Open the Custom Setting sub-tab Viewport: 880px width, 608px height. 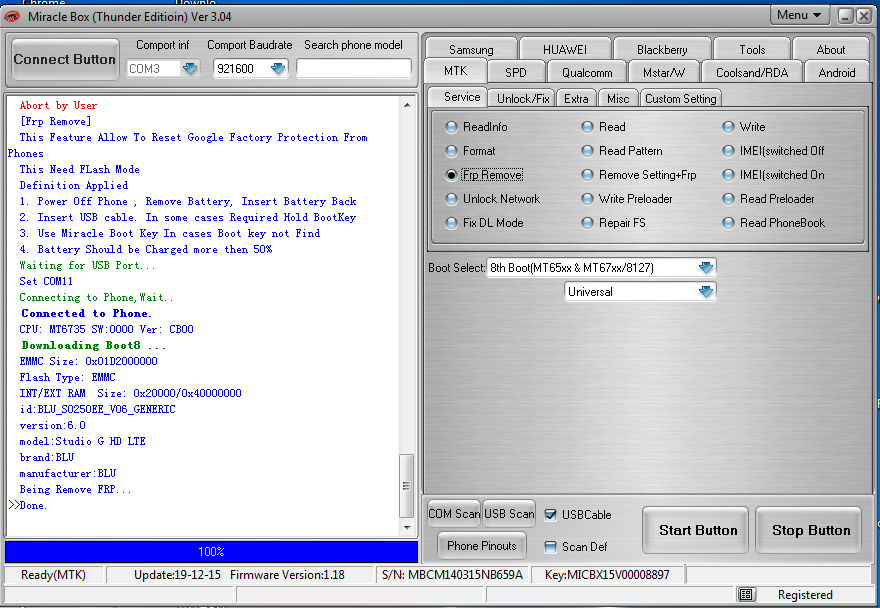point(681,99)
